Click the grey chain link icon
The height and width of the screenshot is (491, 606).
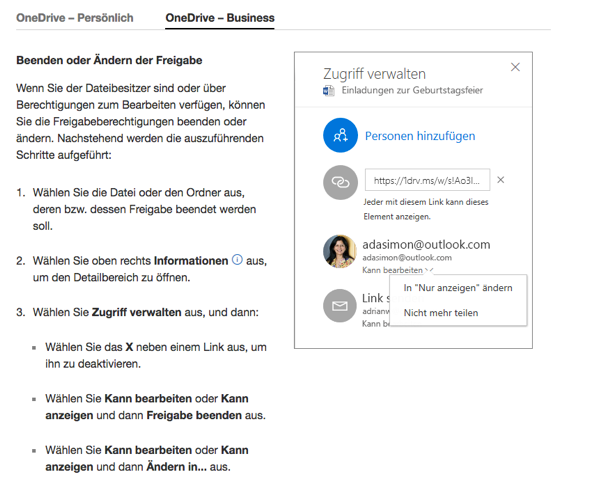(340, 182)
